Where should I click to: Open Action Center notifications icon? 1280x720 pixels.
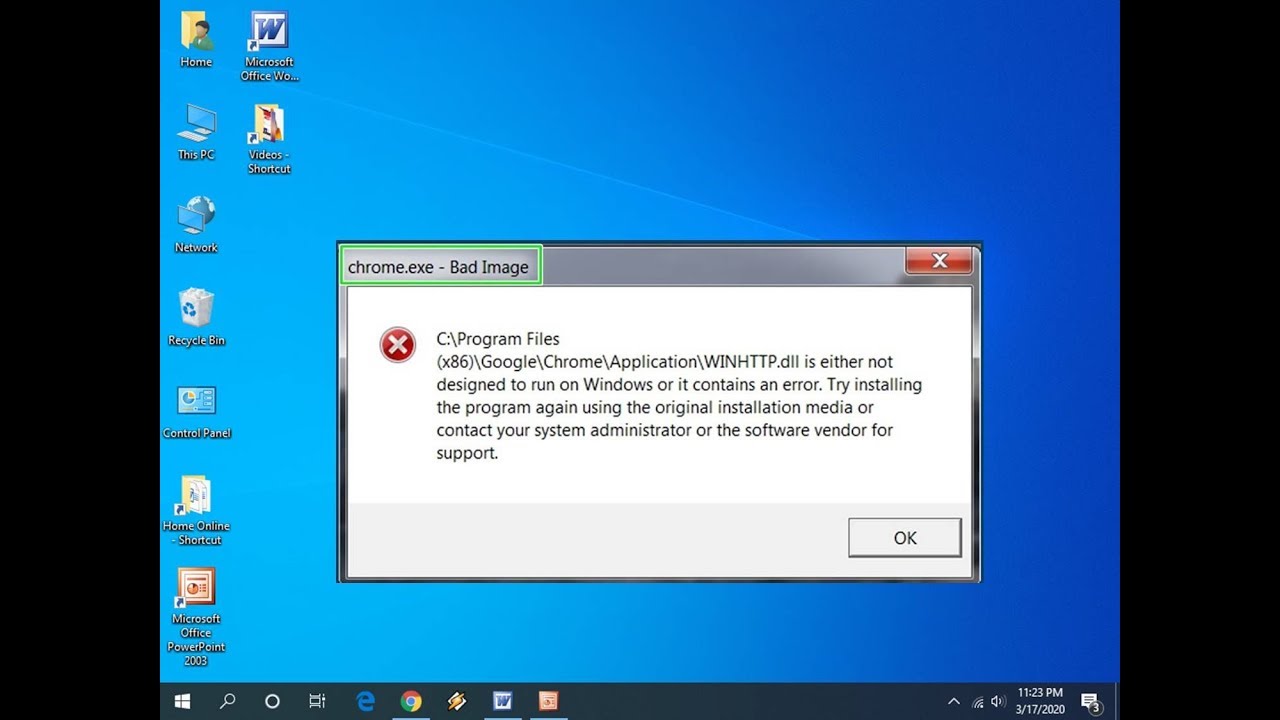(x=1091, y=702)
